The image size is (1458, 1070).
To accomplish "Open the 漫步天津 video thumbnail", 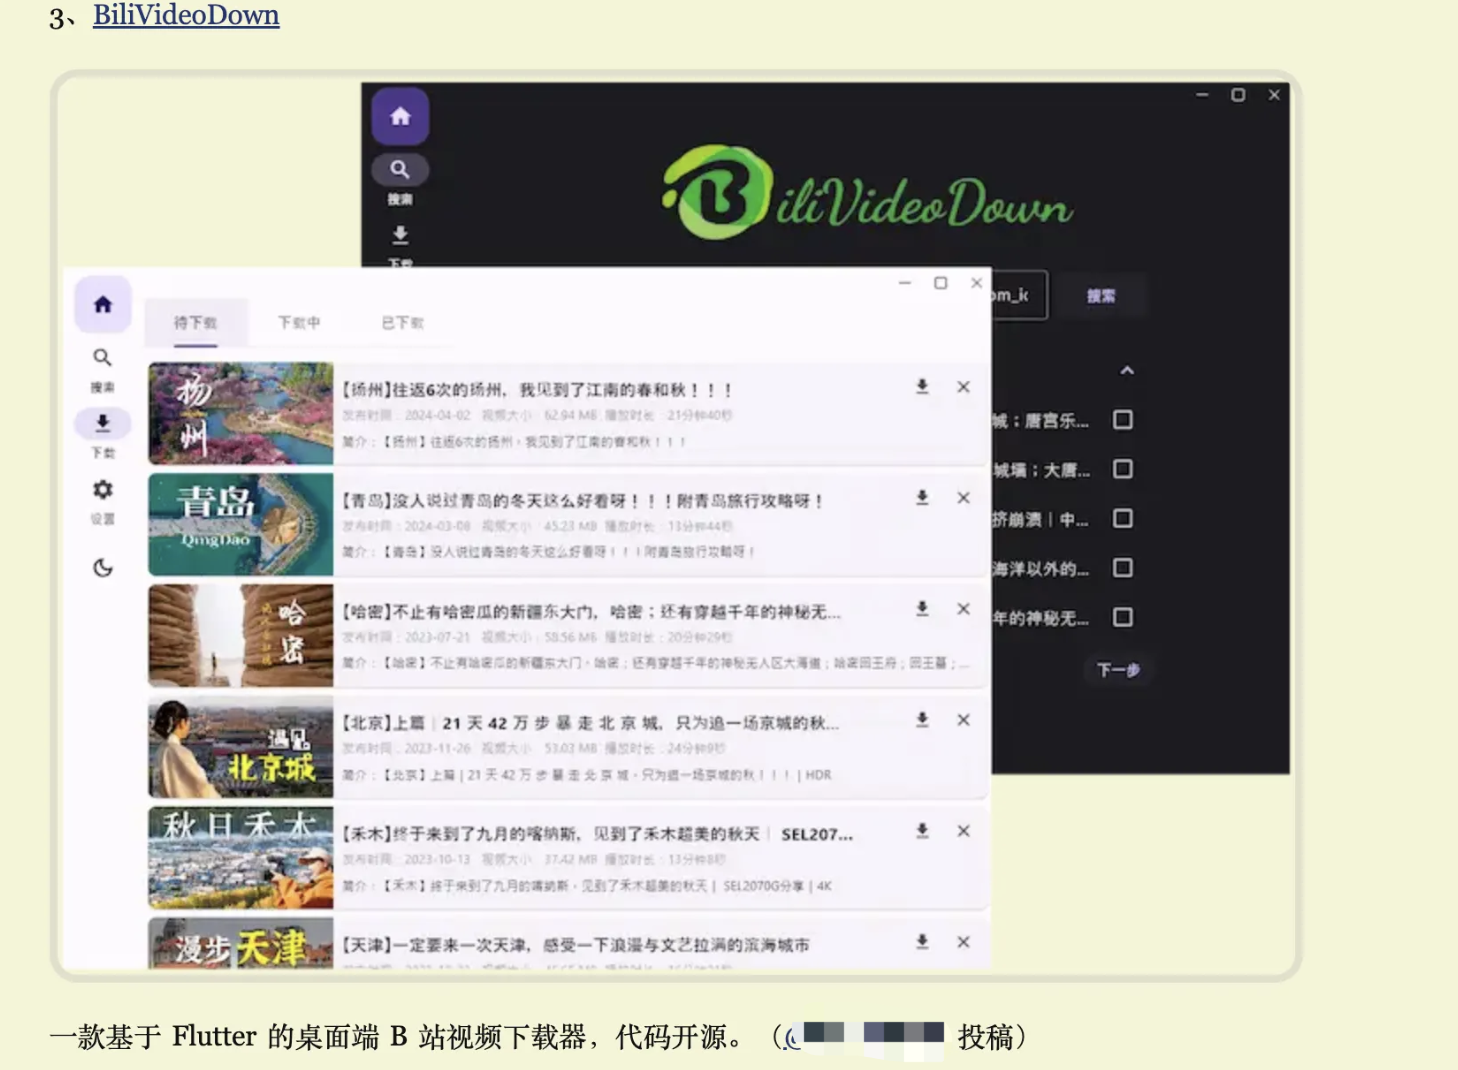I will click(241, 942).
